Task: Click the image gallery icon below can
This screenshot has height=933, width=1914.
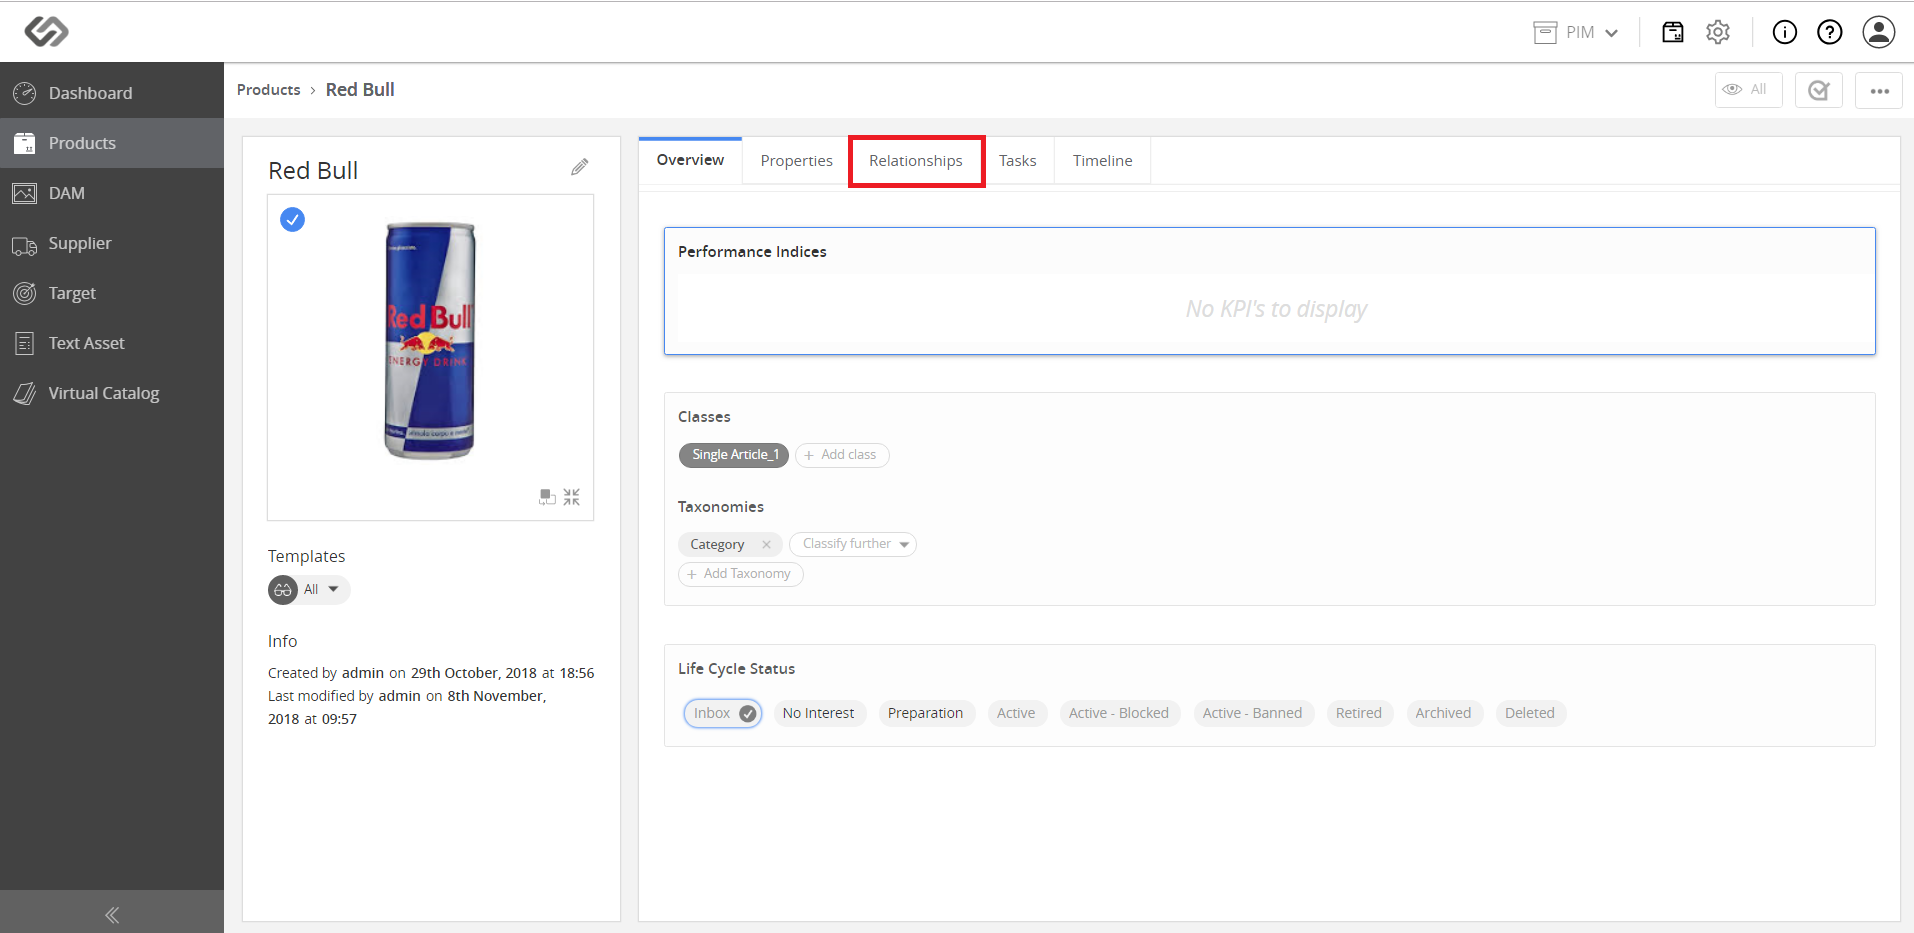Action: (x=547, y=497)
